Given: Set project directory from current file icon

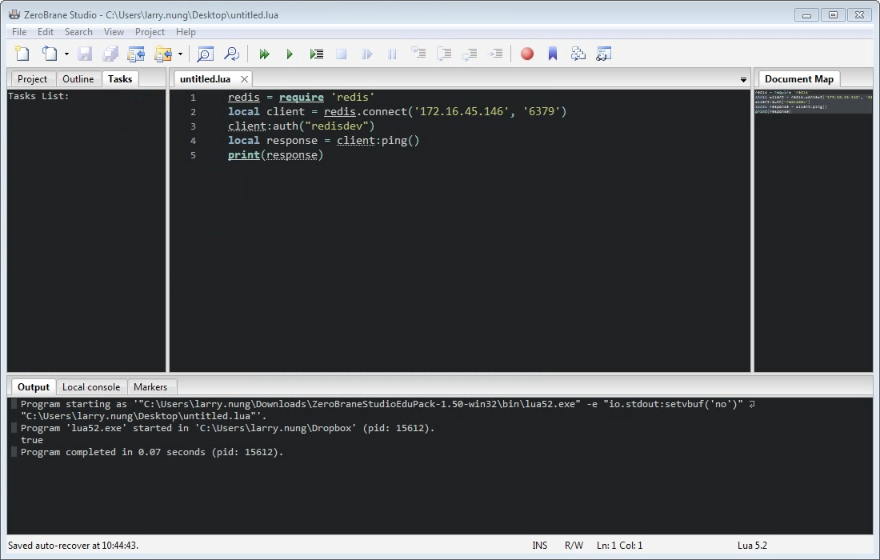Looking at the screenshot, I should [136, 54].
